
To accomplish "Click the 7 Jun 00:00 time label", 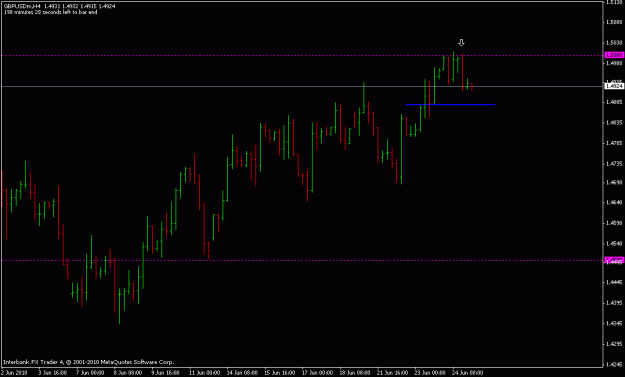I will (x=90, y=373).
